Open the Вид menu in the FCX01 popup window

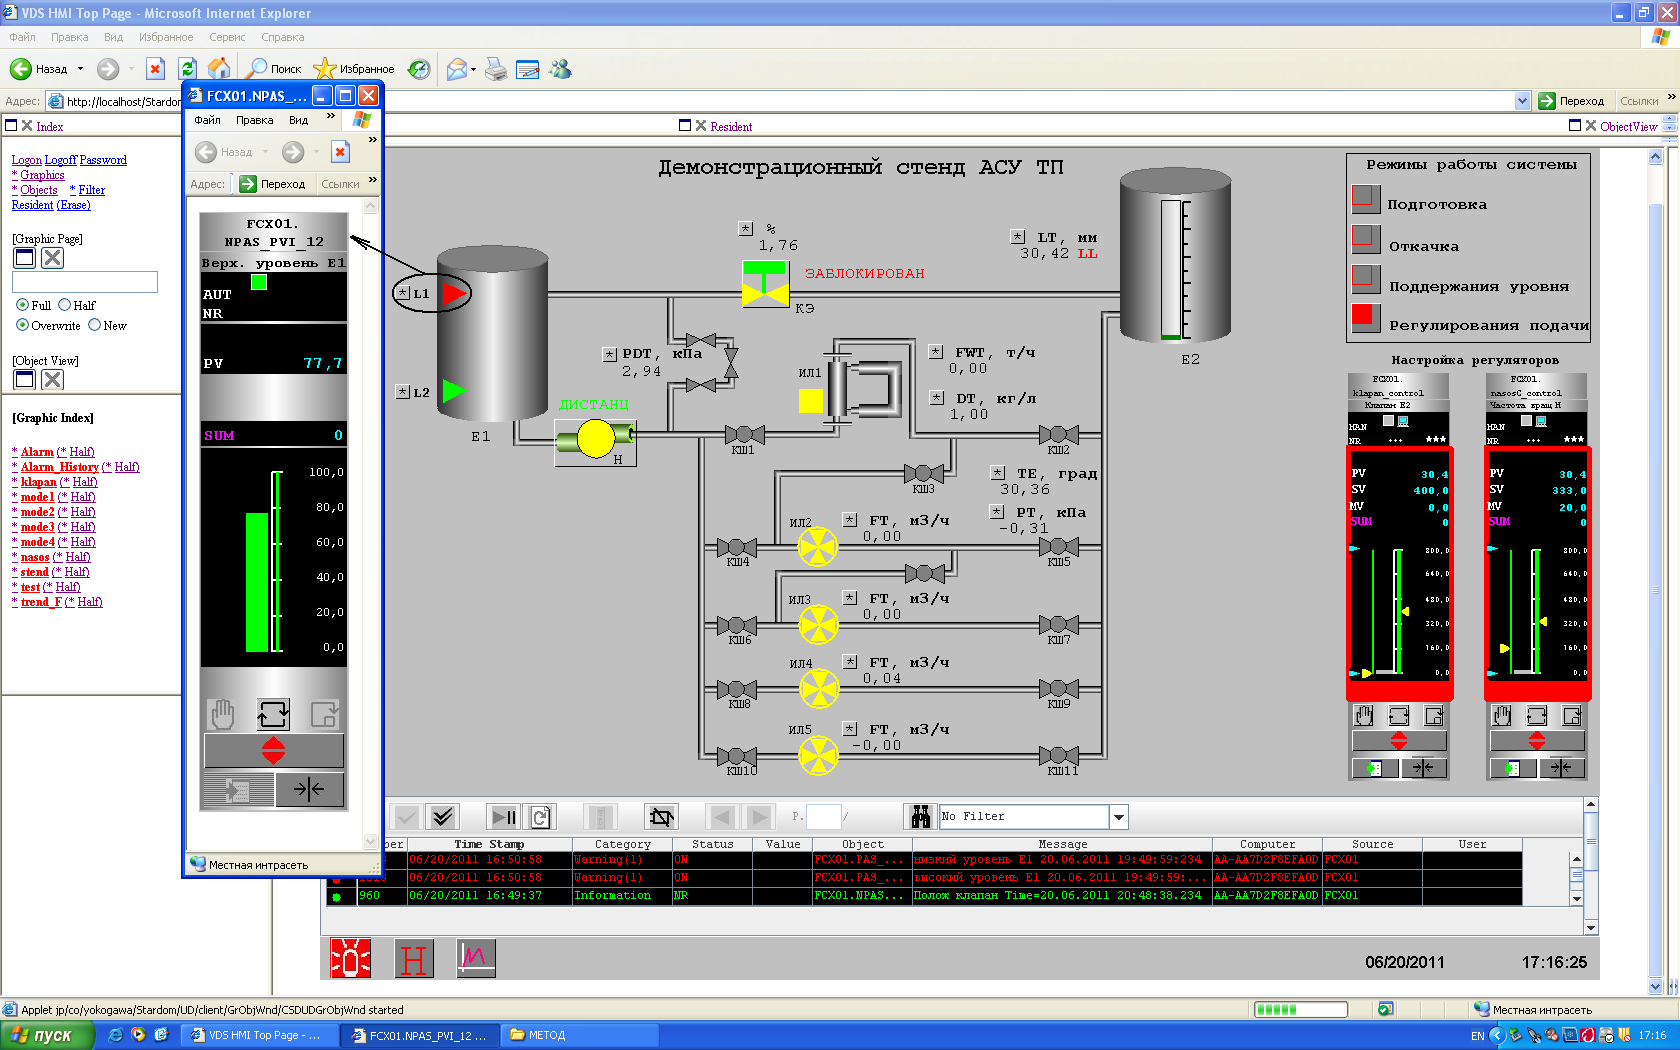coord(298,120)
